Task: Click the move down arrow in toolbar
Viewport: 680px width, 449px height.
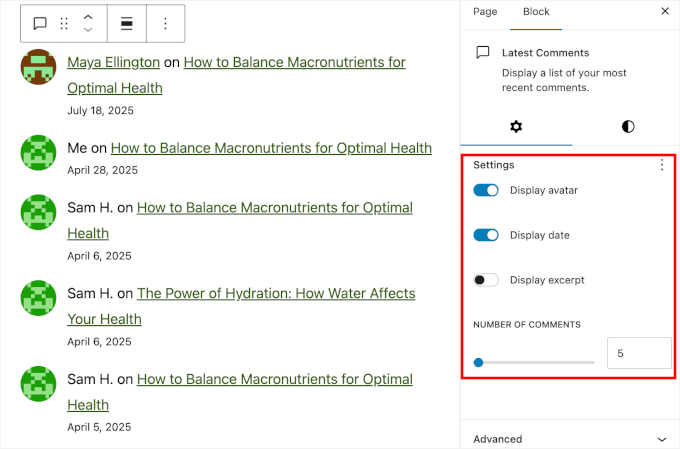Action: pos(88,30)
